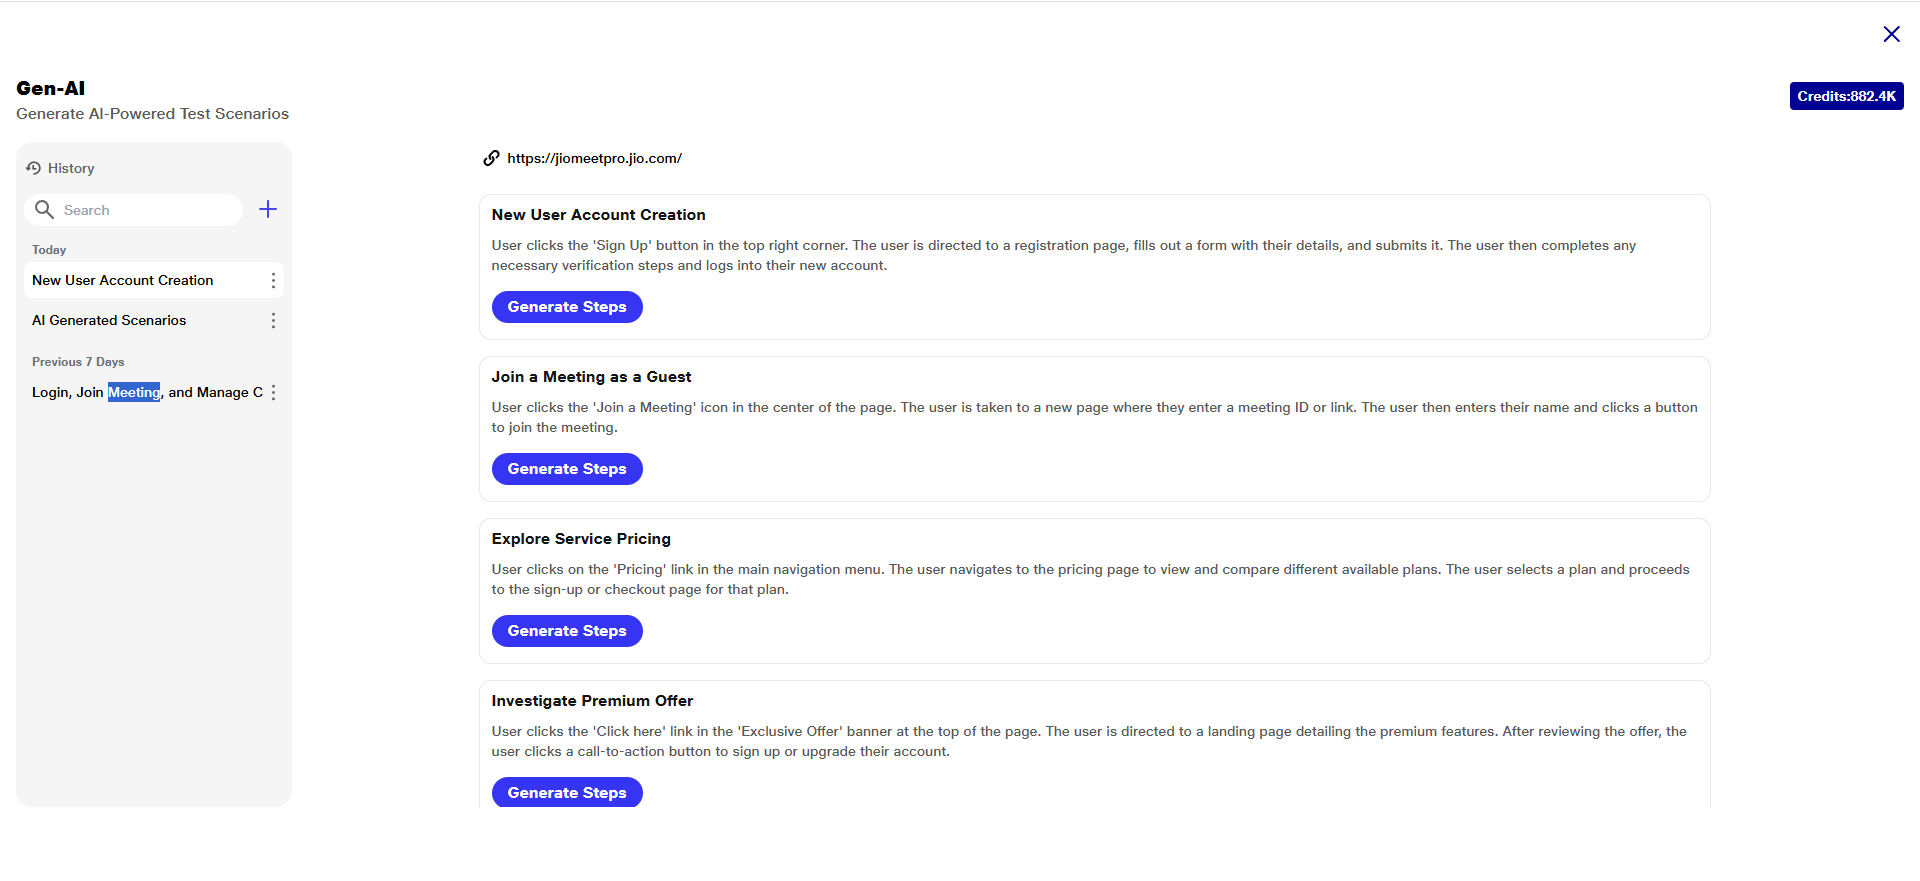Generate steps for New User Account Creation
The height and width of the screenshot is (881, 1920).
(x=567, y=307)
